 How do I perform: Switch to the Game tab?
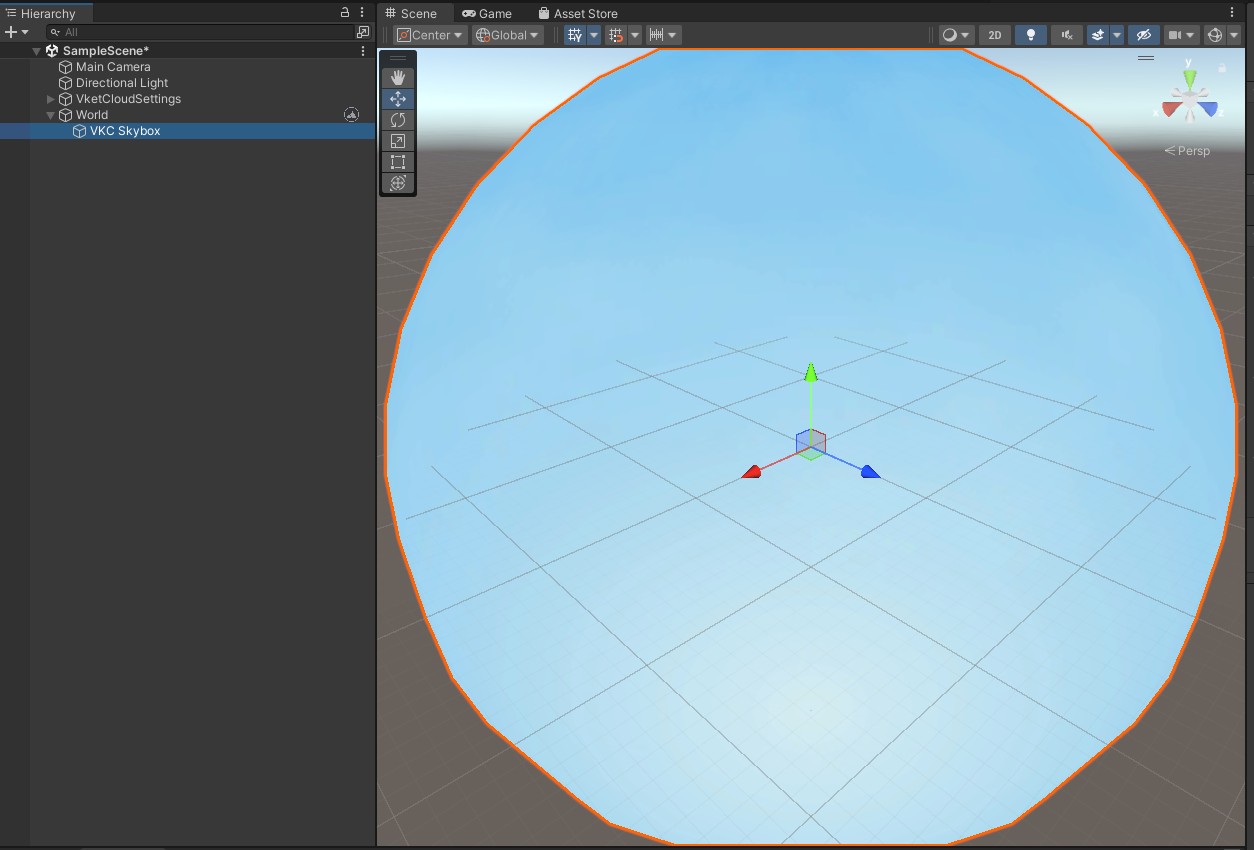[x=489, y=13]
